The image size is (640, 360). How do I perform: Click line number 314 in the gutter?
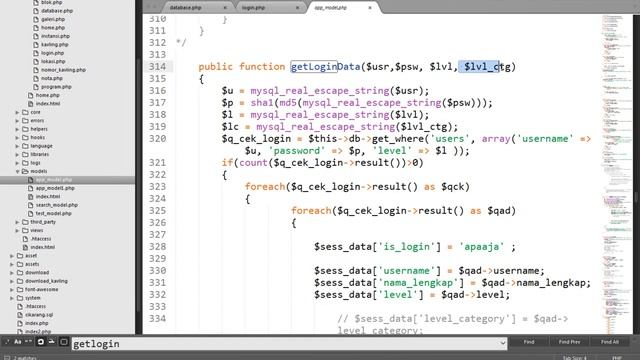(158, 67)
